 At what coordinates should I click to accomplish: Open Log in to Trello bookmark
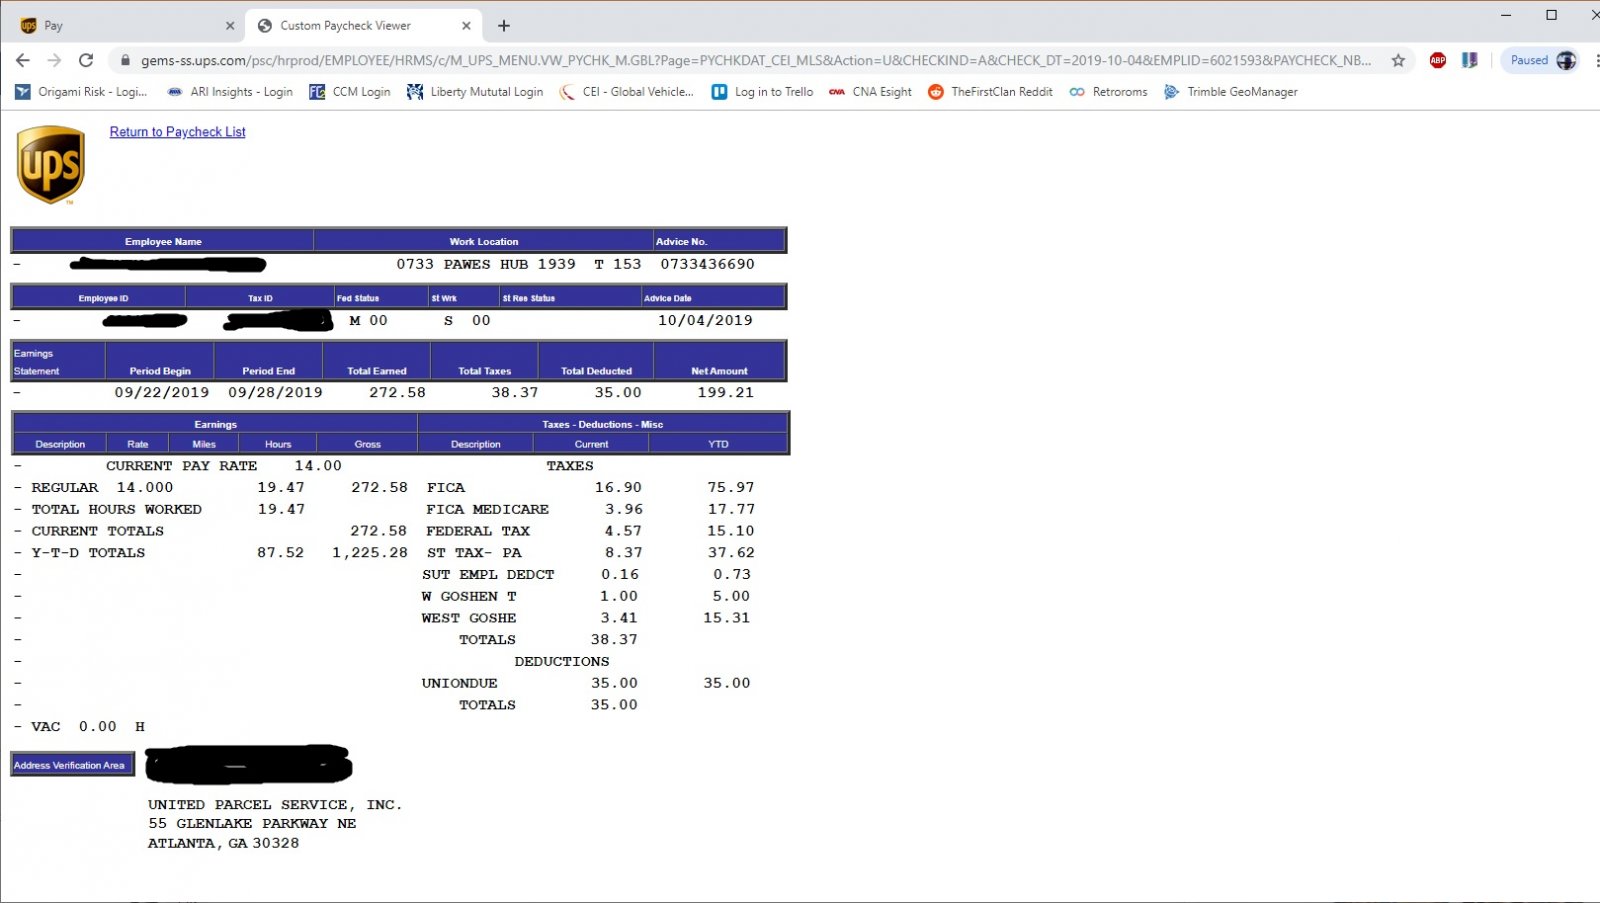click(x=762, y=92)
